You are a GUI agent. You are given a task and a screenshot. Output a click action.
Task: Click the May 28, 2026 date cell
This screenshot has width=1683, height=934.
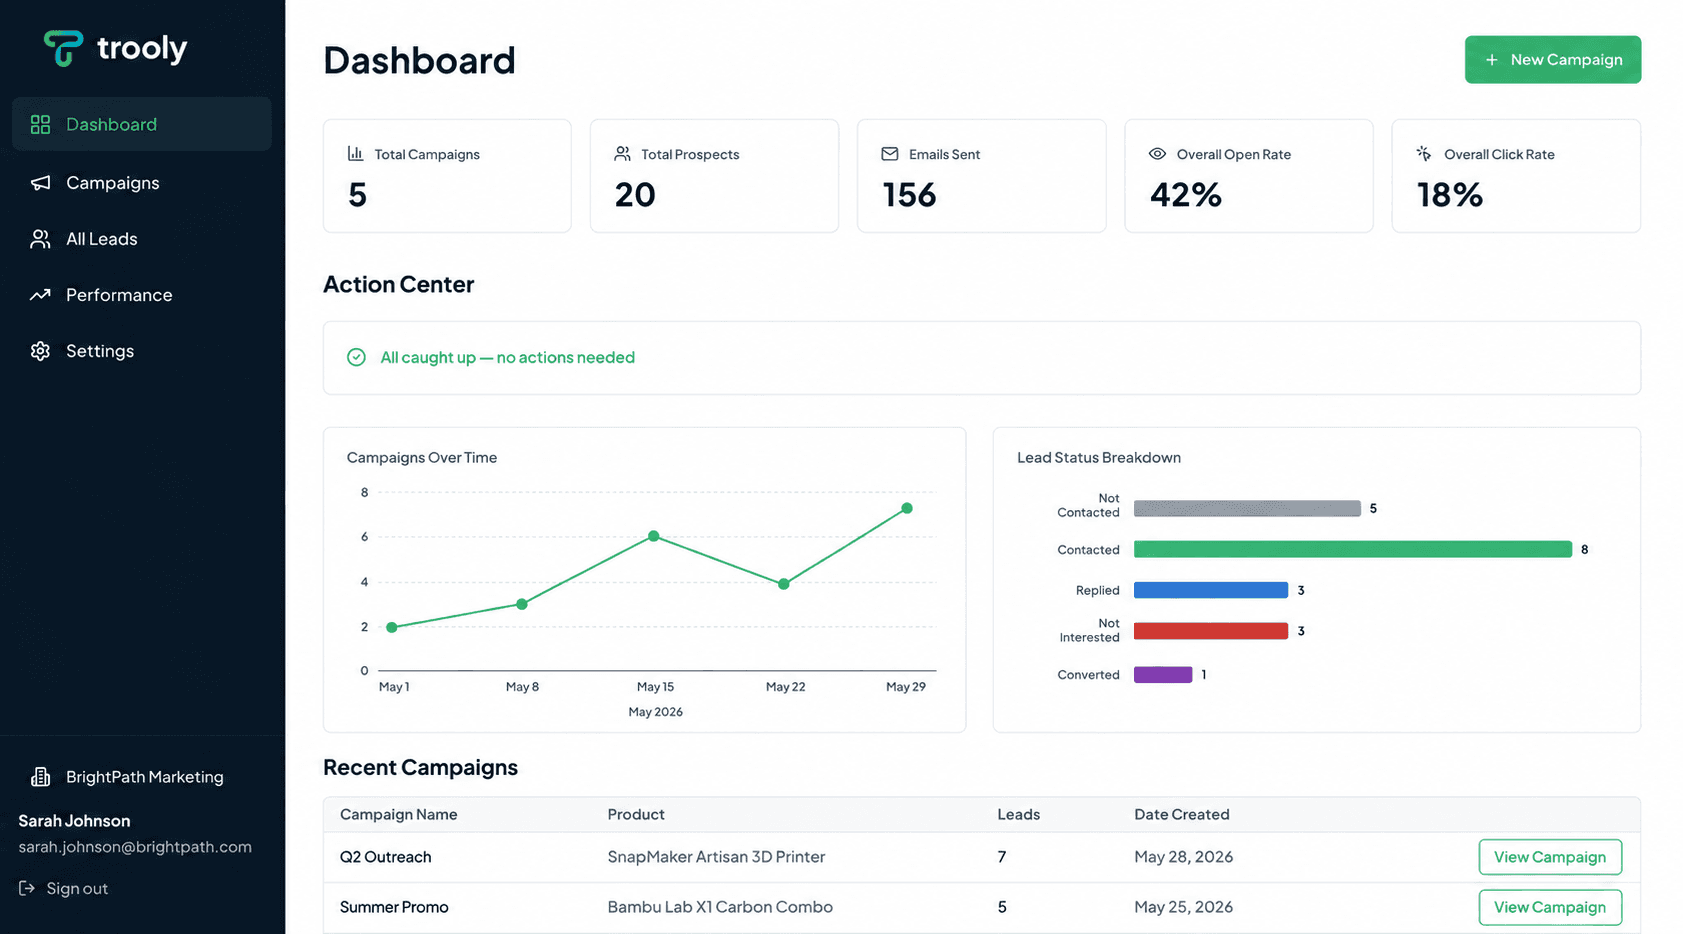click(x=1184, y=857)
